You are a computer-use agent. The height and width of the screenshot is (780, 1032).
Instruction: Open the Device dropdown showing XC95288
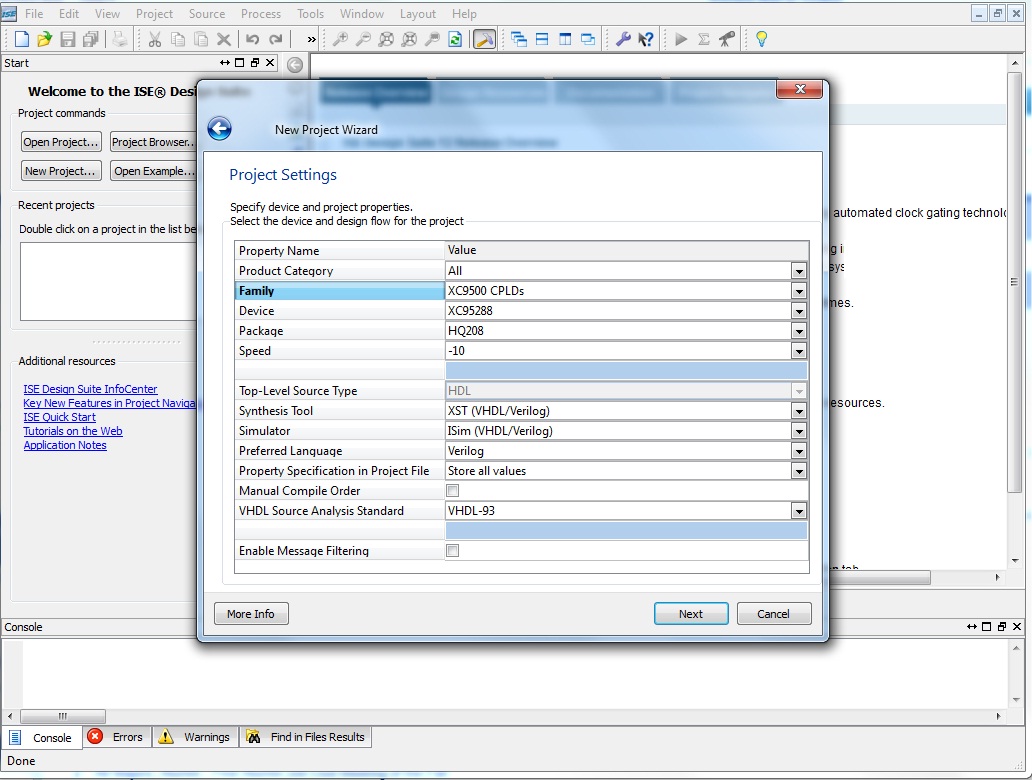pyautogui.click(x=799, y=311)
